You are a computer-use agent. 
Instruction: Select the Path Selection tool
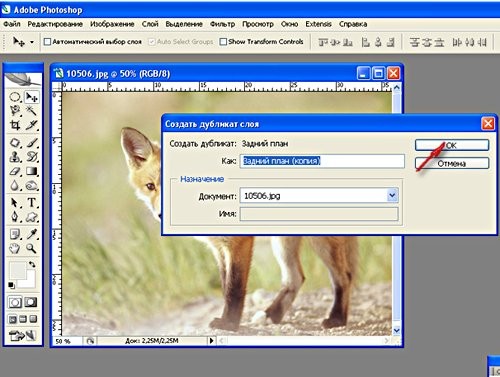[15, 203]
